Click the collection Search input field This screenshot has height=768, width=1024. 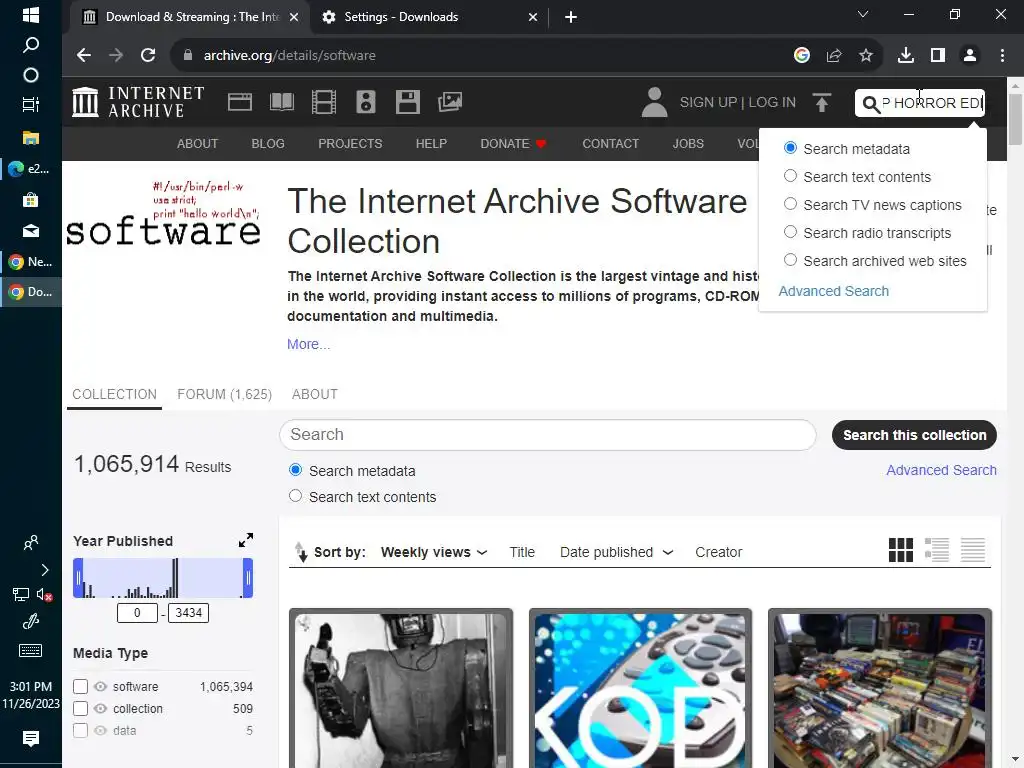tap(547, 435)
